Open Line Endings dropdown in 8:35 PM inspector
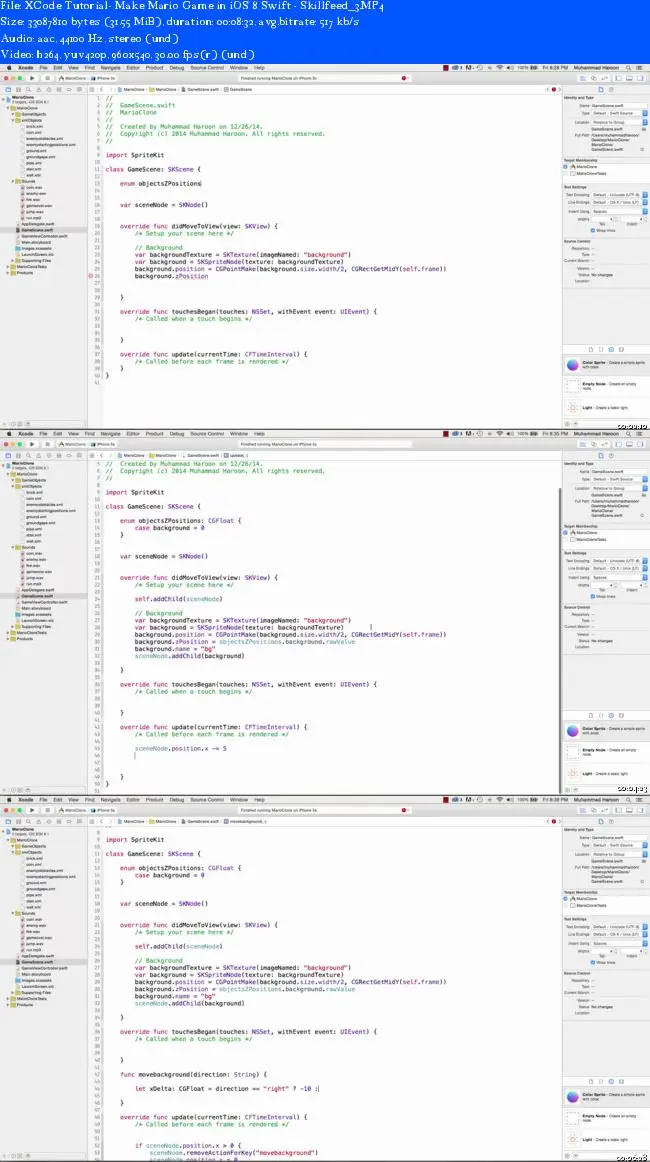650x1162 pixels. (618, 569)
